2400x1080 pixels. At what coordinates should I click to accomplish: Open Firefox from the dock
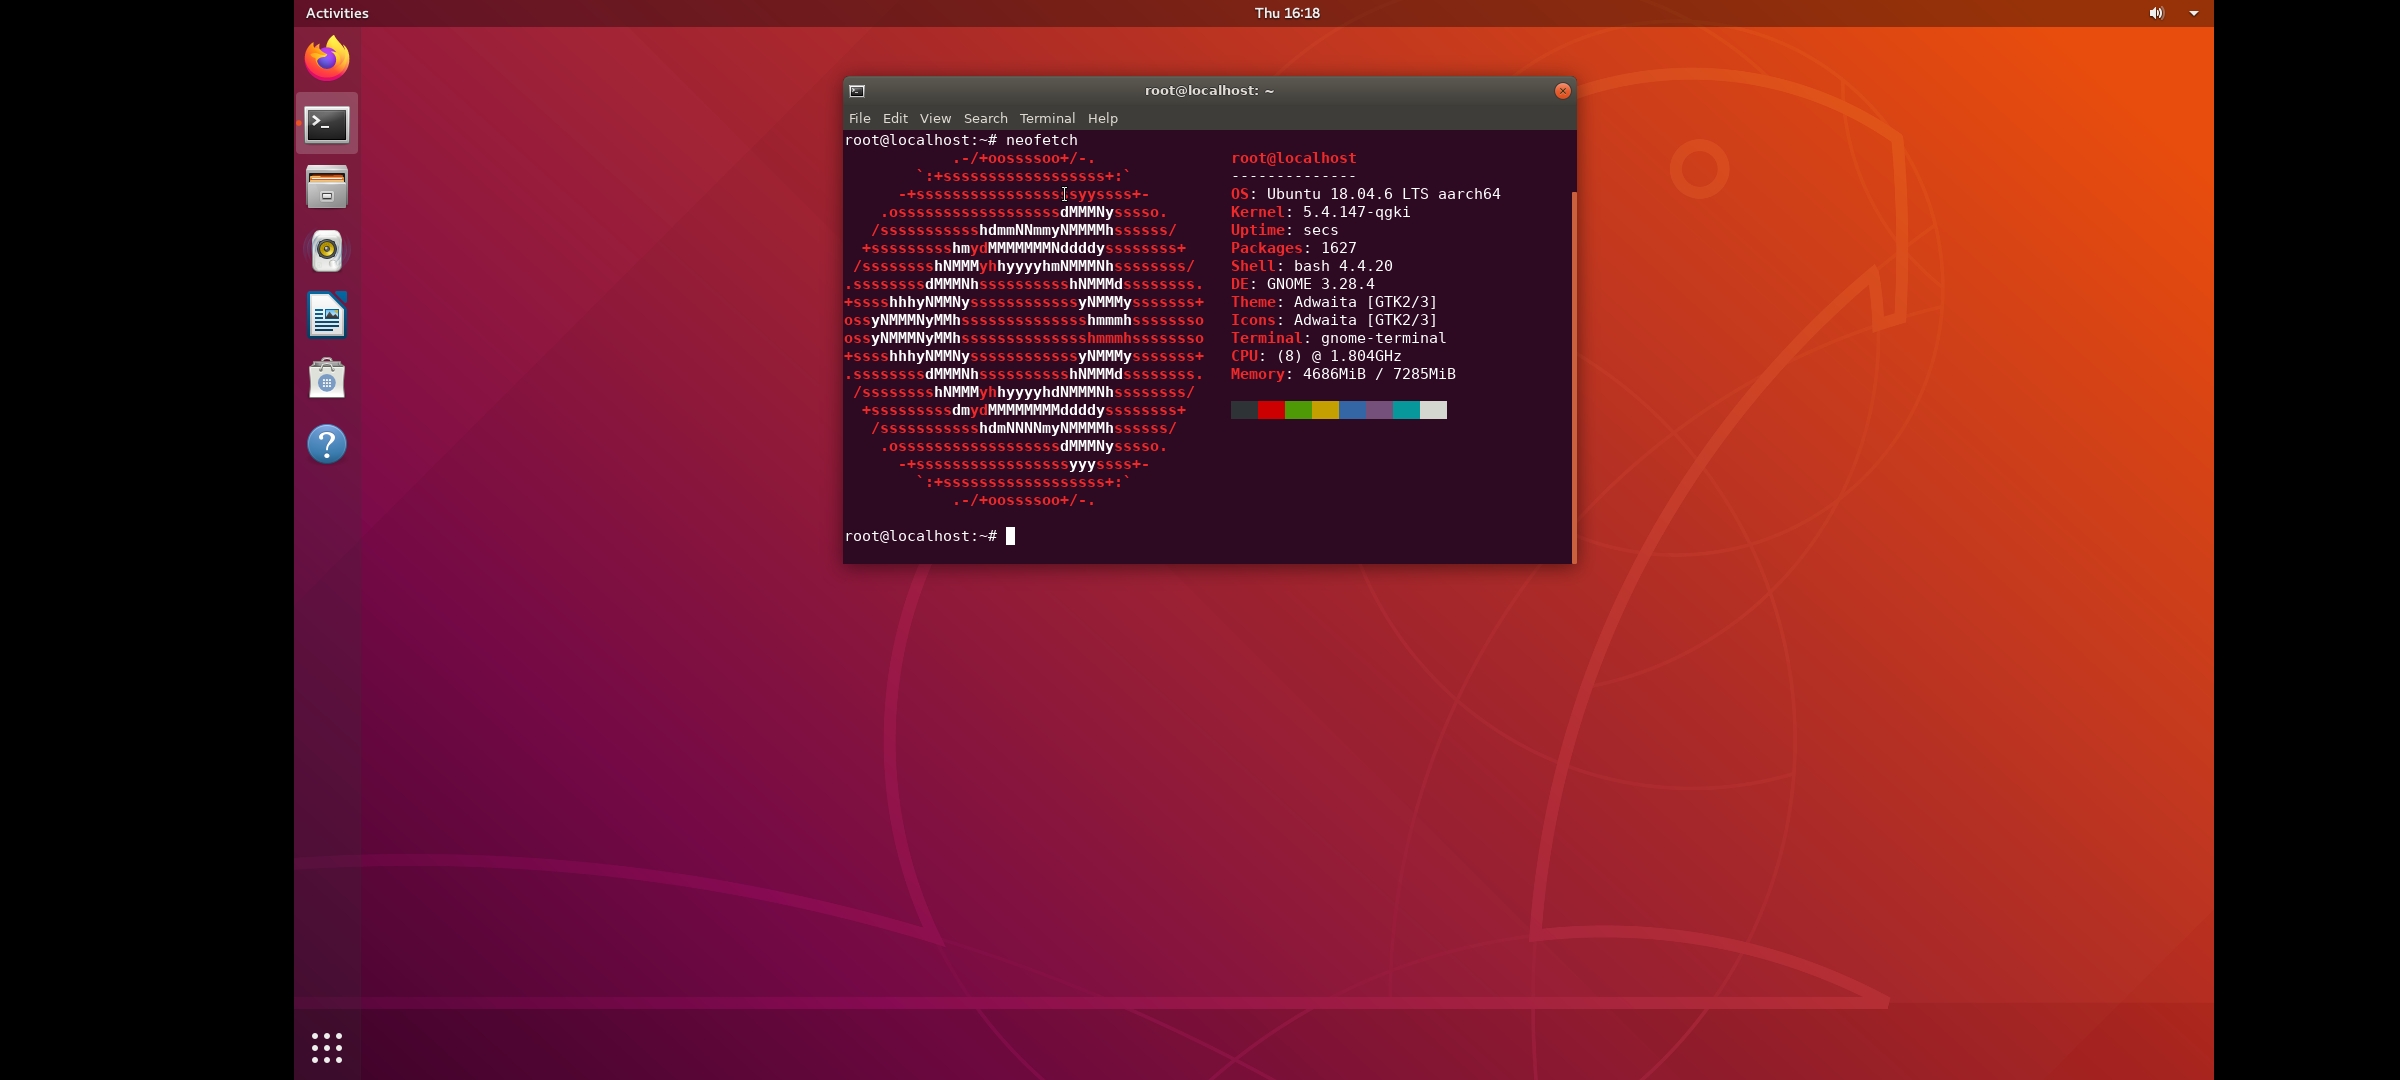coord(327,59)
